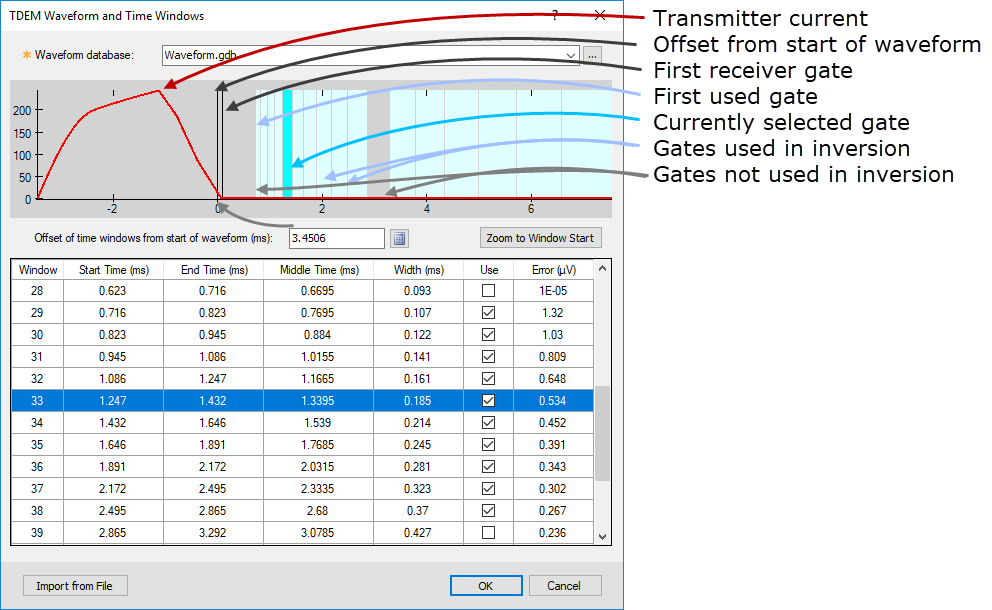This screenshot has width=992, height=610.
Task: Open the calculator icon beside offset field
Action: (399, 239)
